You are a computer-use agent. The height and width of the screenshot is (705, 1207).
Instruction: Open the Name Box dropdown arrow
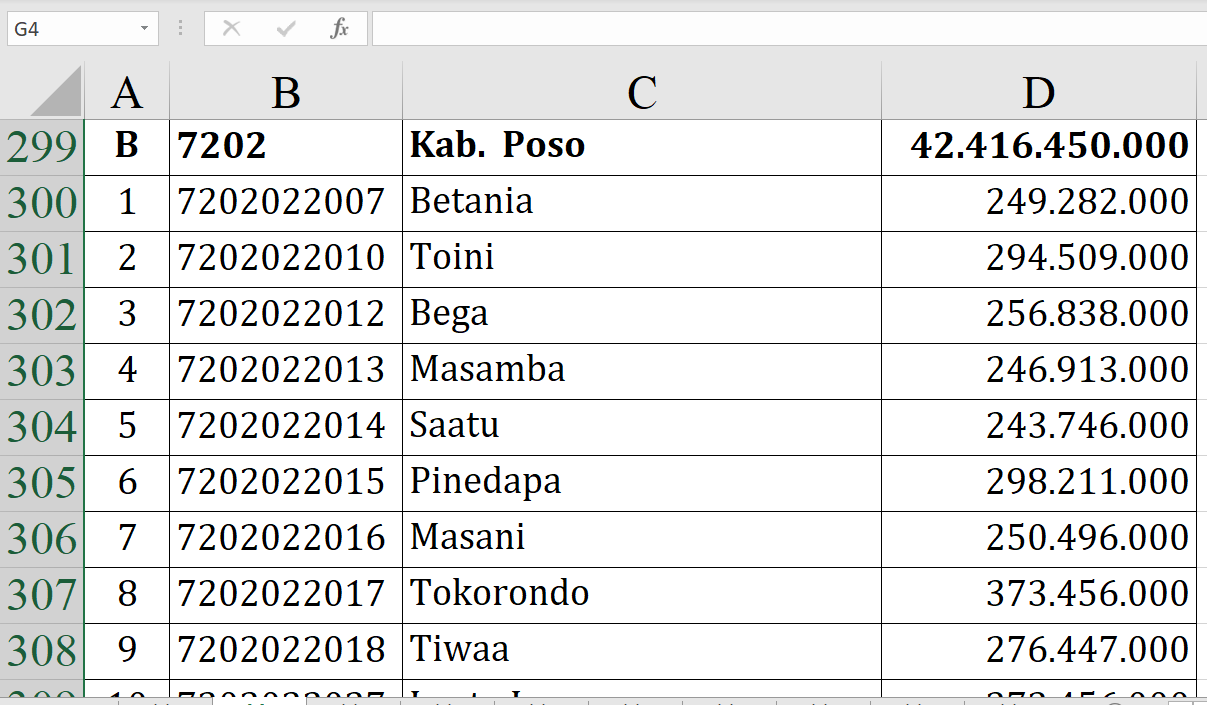[145, 29]
